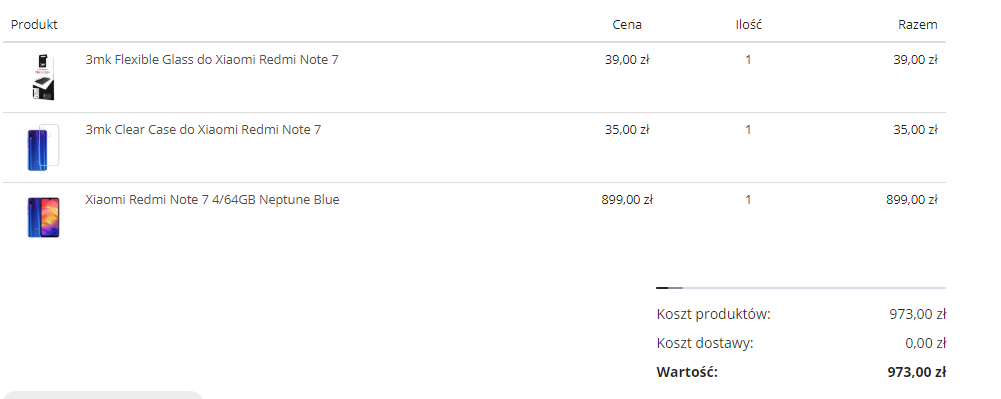Open the 3mk Flexible Glass product link

(x=212, y=59)
